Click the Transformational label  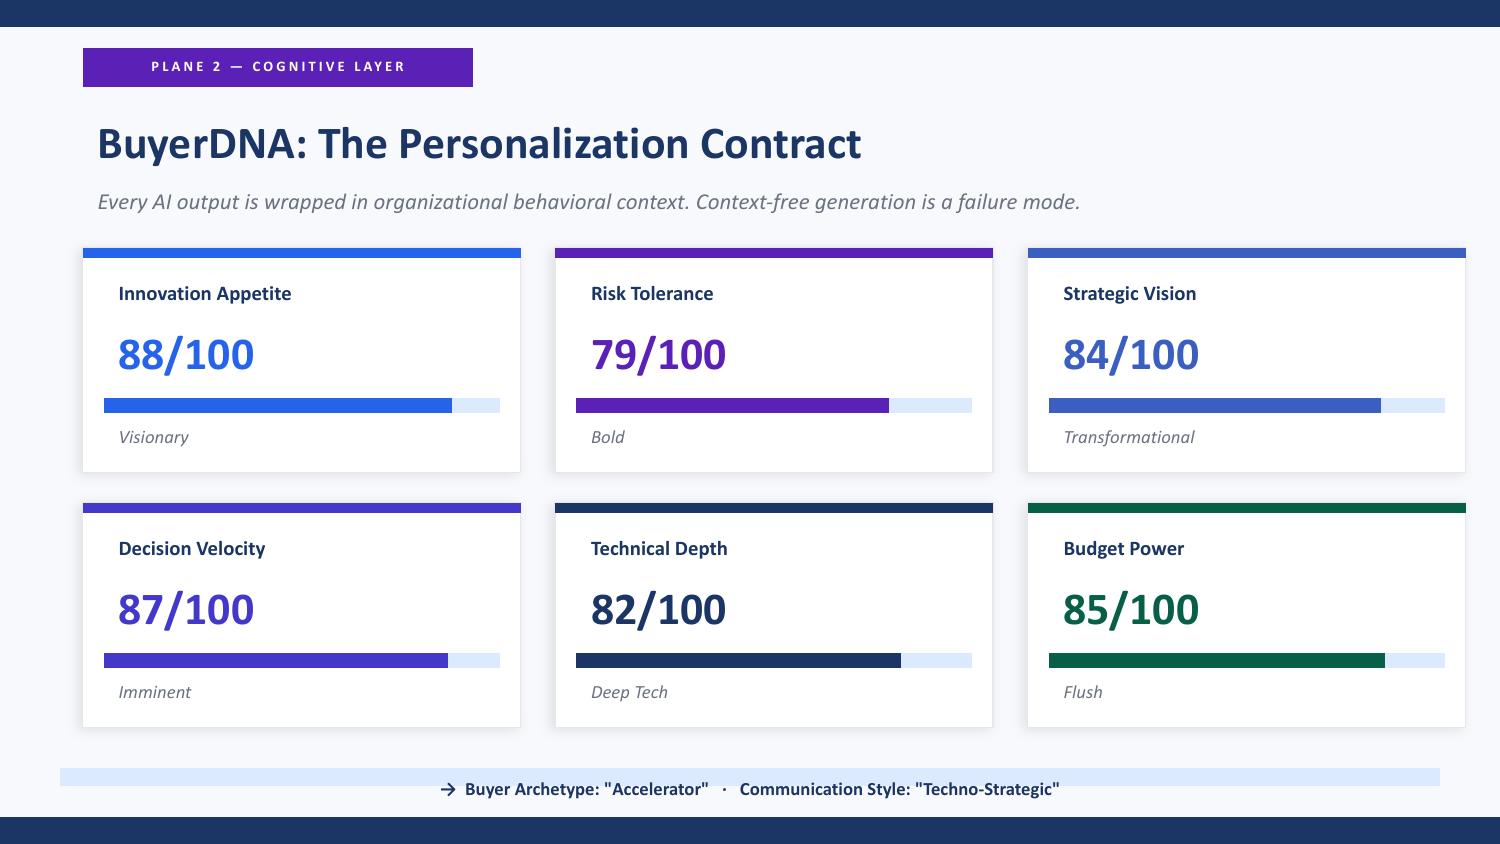(1129, 437)
